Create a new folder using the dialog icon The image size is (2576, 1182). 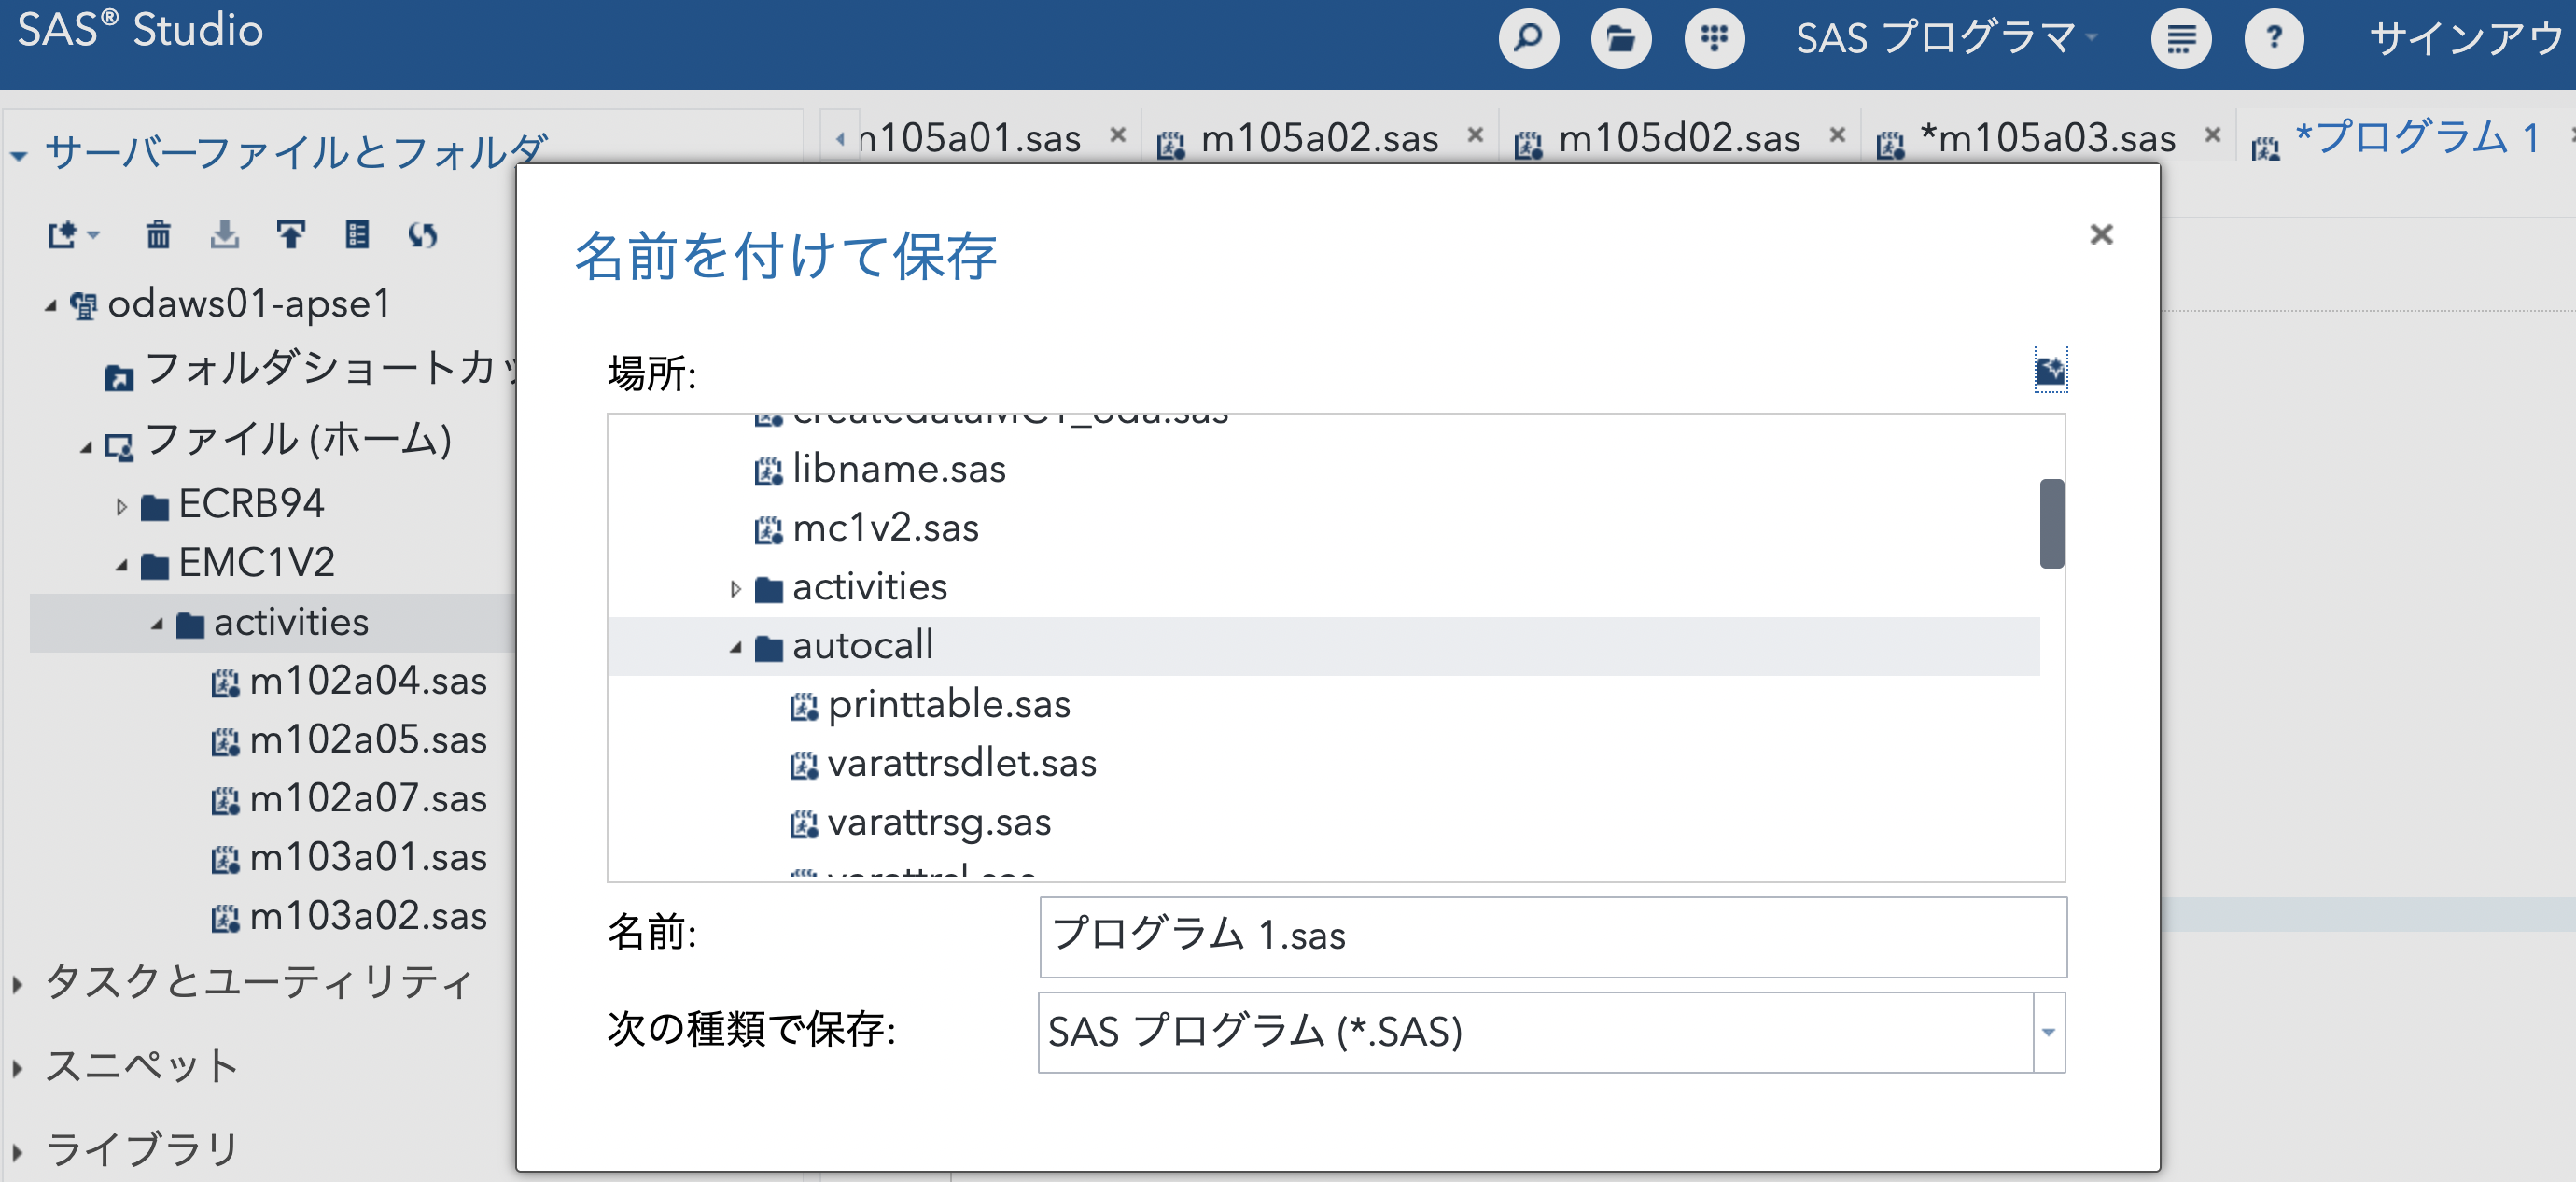click(x=2050, y=371)
